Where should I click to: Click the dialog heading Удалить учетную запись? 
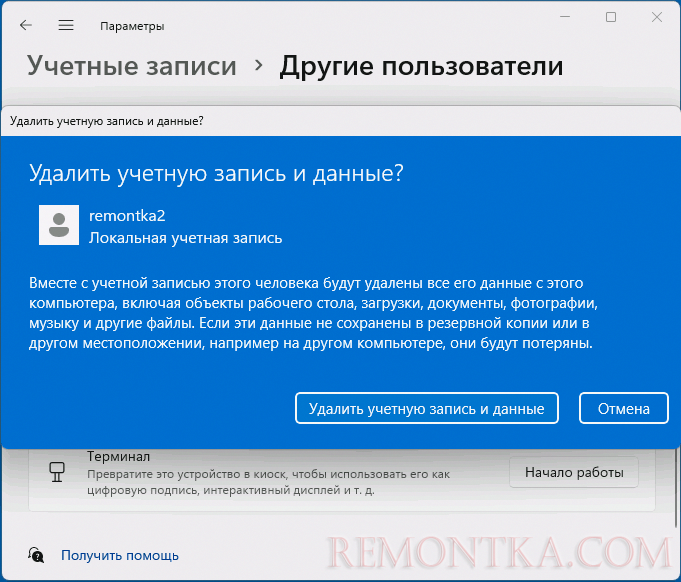coord(216,173)
